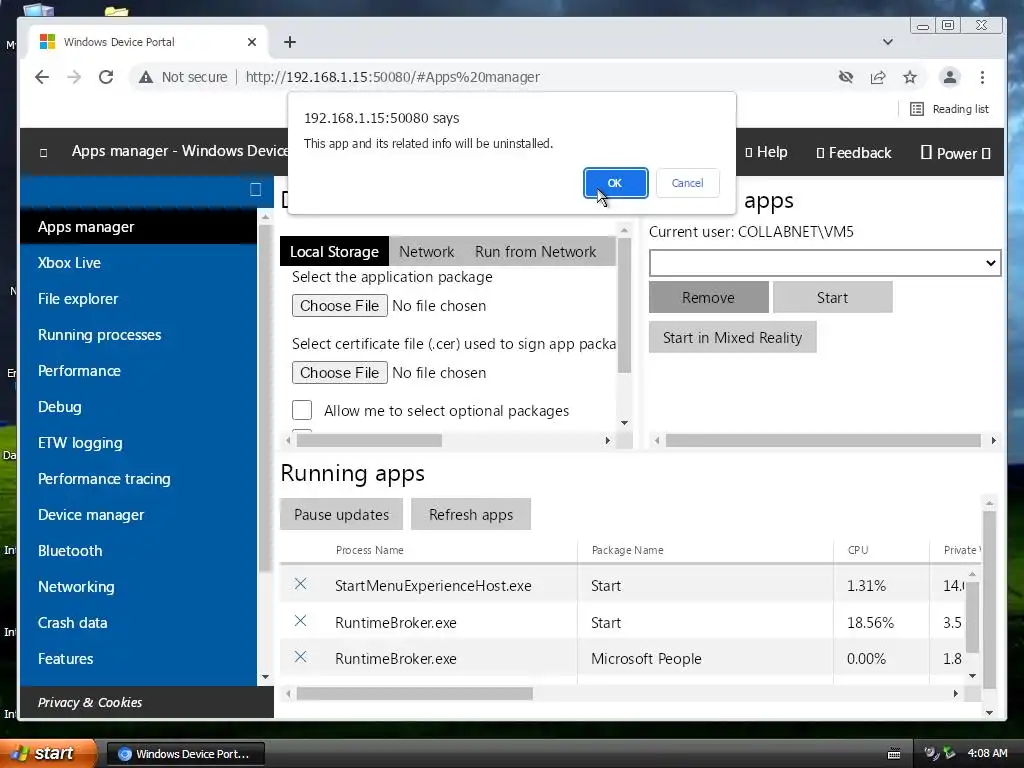This screenshot has height=768, width=1024.
Task: Click the Start app button
Action: click(x=833, y=298)
